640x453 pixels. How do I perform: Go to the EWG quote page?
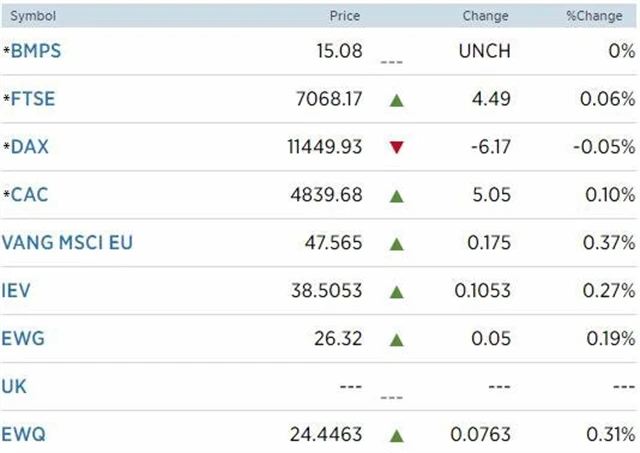pos(23,339)
